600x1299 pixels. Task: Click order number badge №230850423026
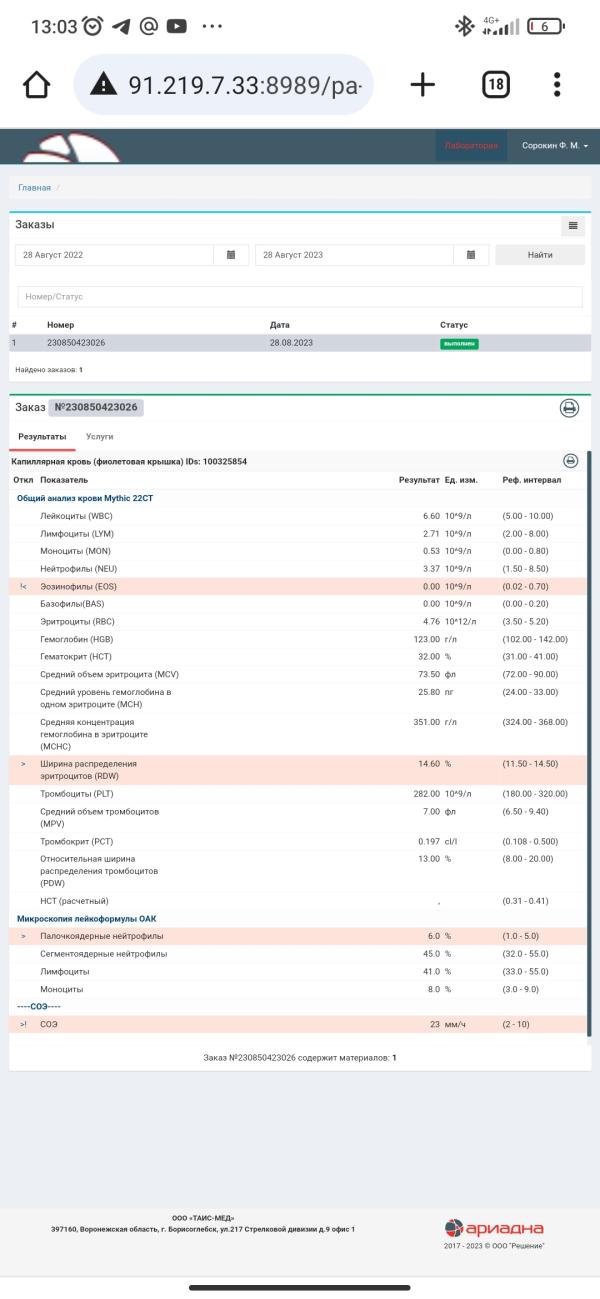coord(96,408)
